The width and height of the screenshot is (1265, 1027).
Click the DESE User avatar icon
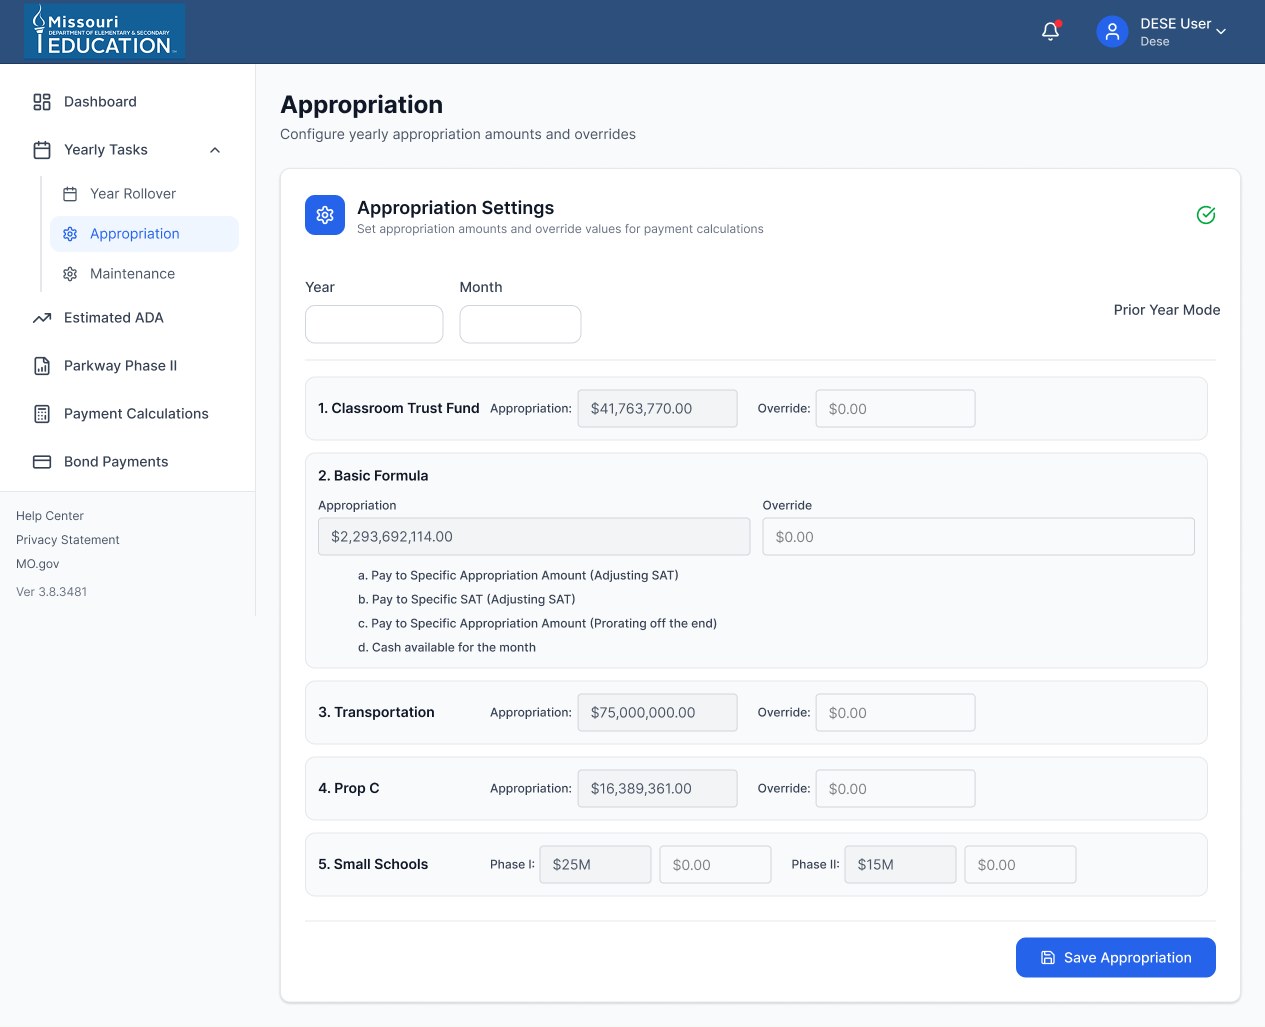(1112, 32)
